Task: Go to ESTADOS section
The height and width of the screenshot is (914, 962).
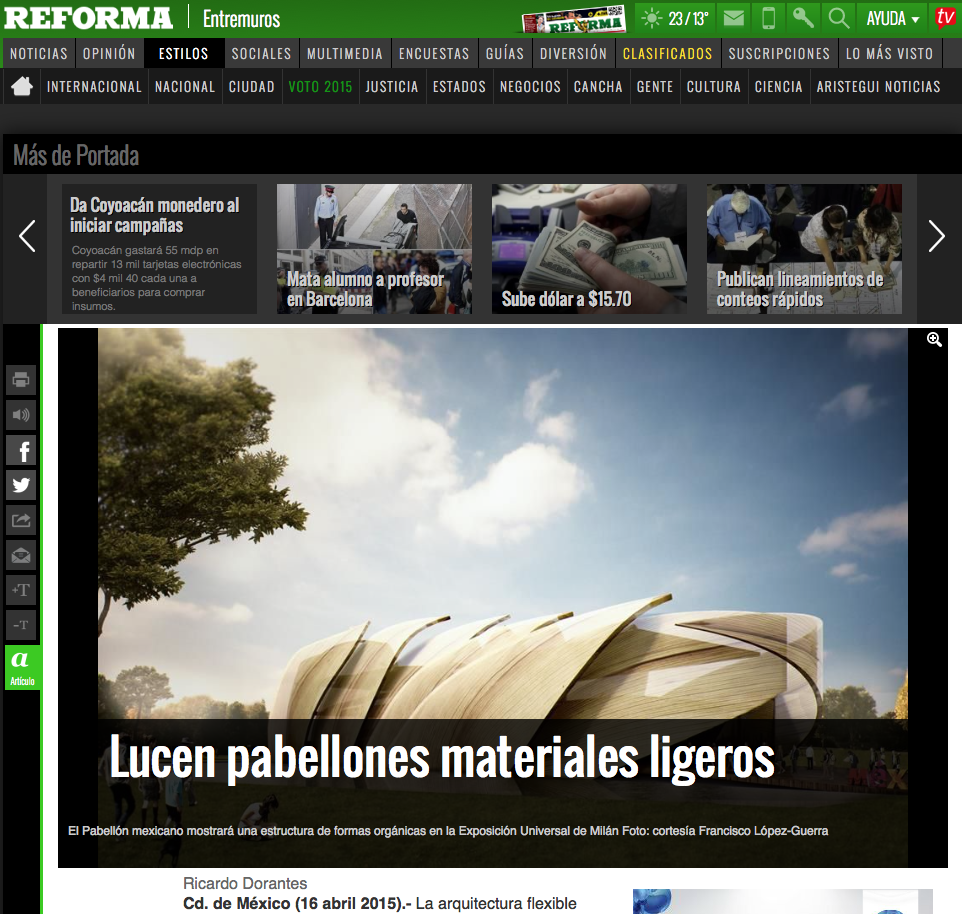Action: [460, 86]
